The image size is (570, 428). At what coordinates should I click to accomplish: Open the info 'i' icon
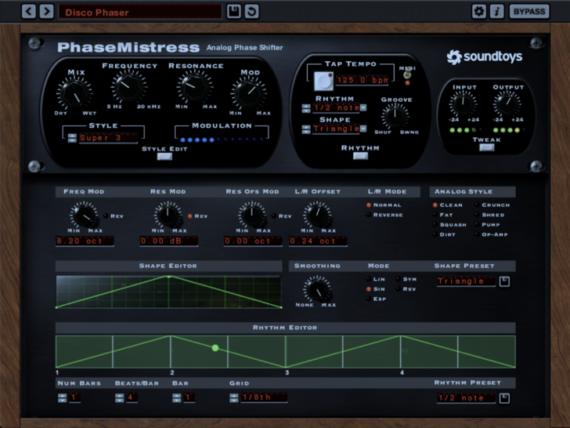coord(497,11)
